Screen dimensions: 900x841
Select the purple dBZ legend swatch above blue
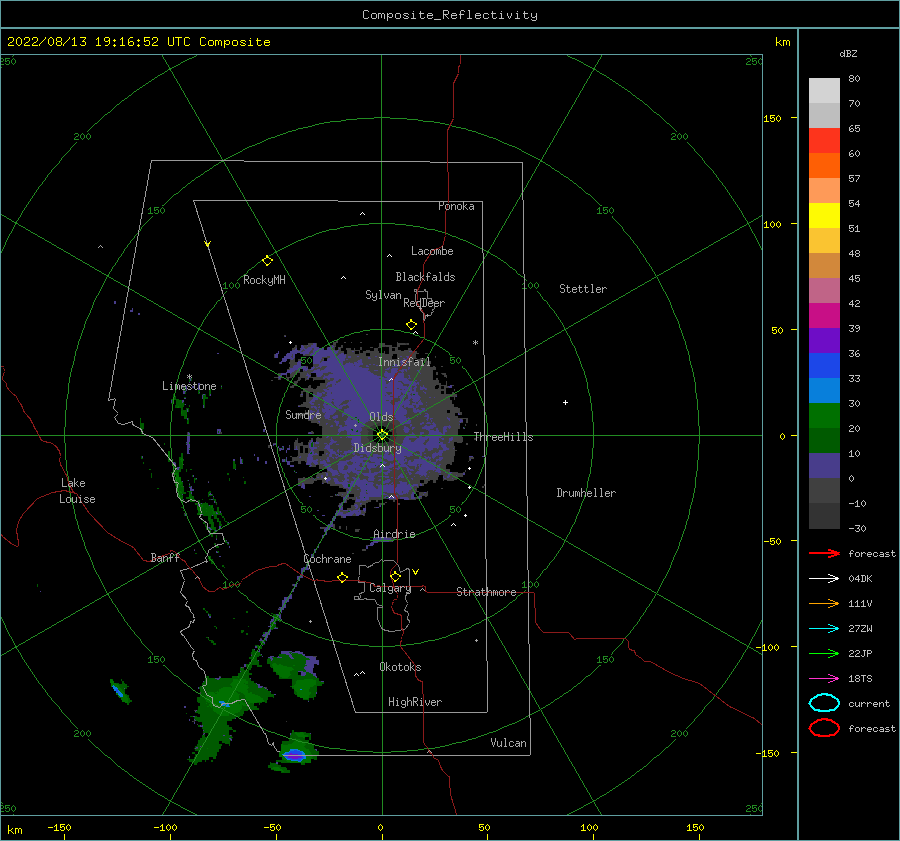[x=824, y=341]
